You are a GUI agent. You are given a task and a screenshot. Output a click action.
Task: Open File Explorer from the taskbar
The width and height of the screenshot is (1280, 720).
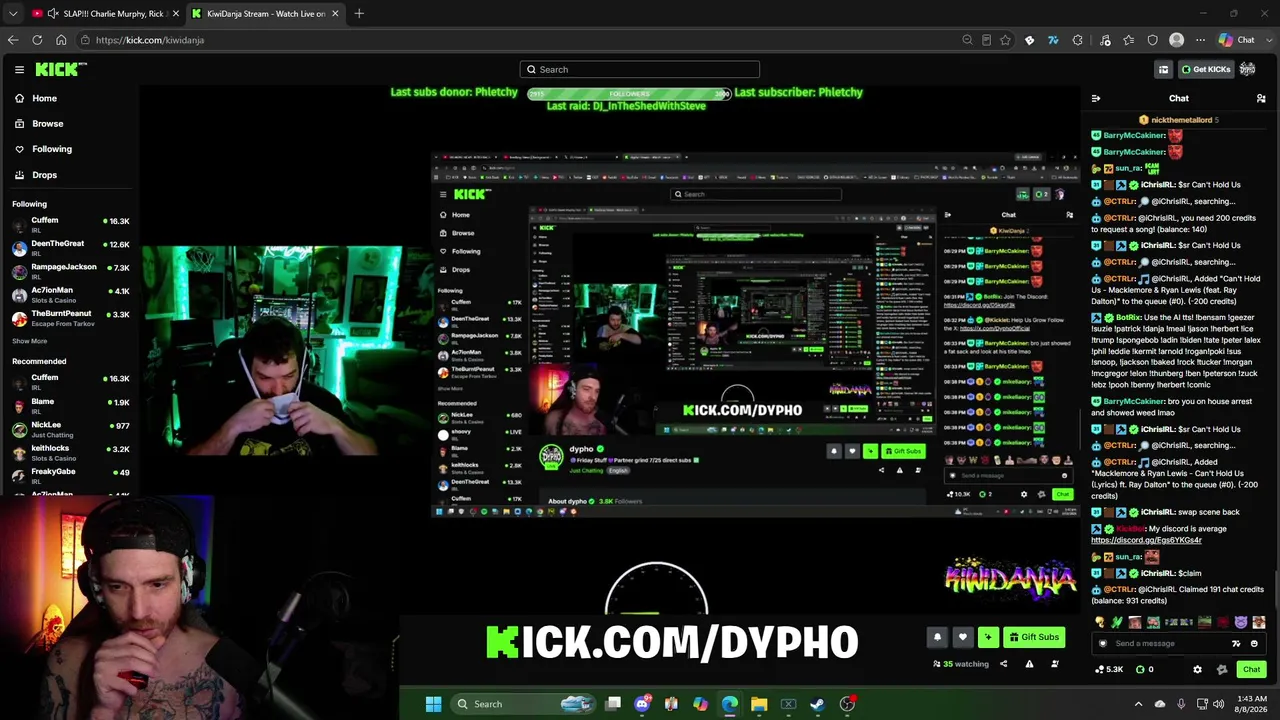759,704
